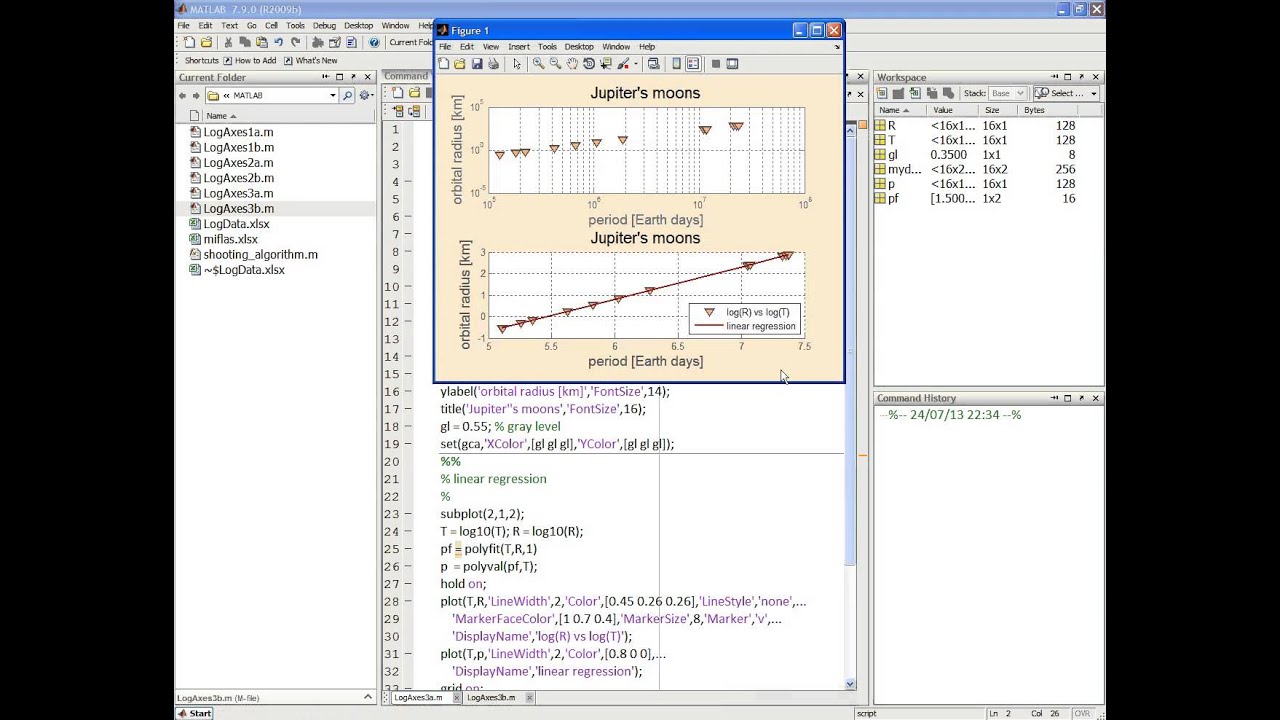
Task: Open Simulink from MATLAB toolbar icon
Action: (317, 42)
